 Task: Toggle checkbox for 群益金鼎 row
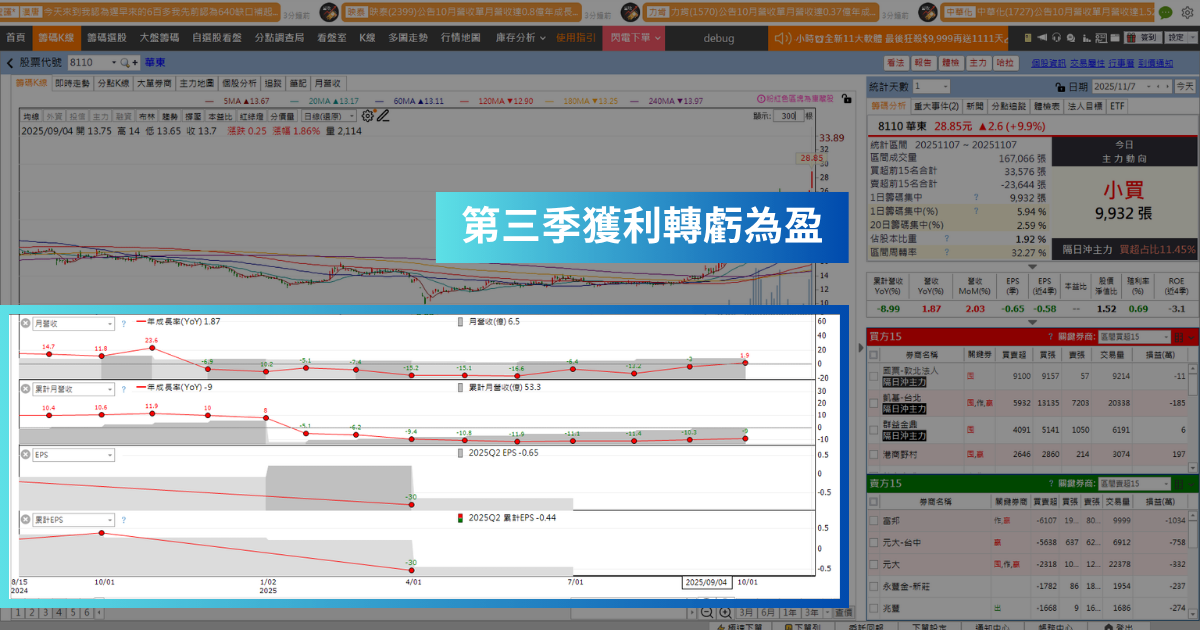tap(873, 430)
